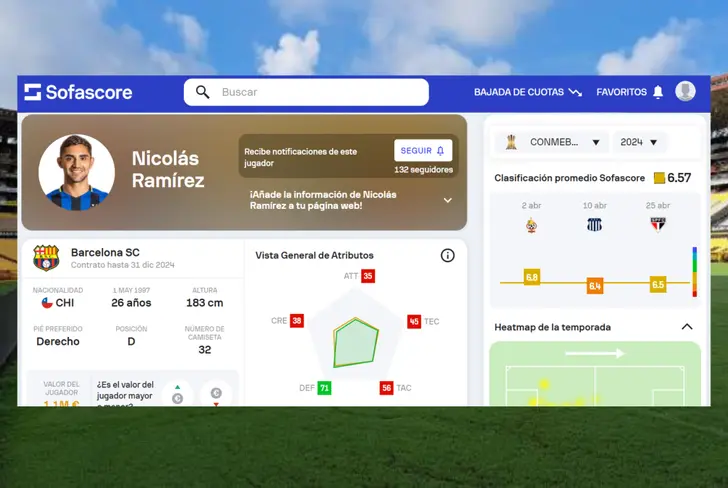Open the 2024 season dropdown
Image resolution: width=728 pixels, height=488 pixels.
click(x=639, y=142)
